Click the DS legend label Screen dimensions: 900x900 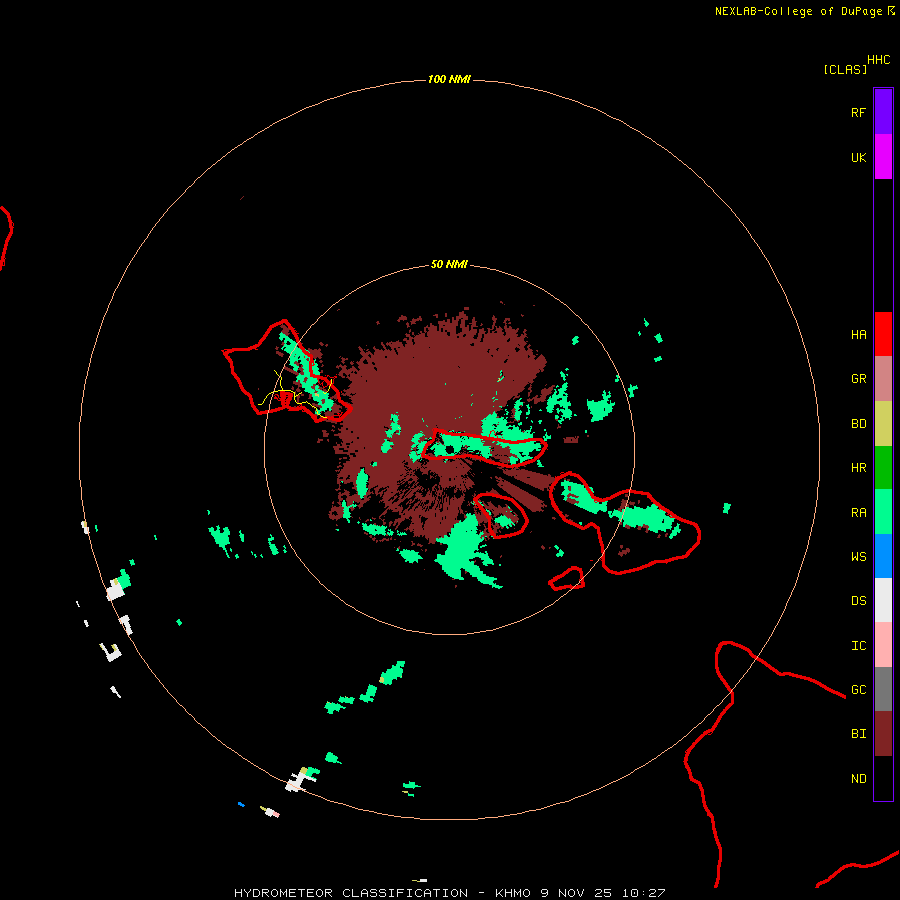(858, 601)
